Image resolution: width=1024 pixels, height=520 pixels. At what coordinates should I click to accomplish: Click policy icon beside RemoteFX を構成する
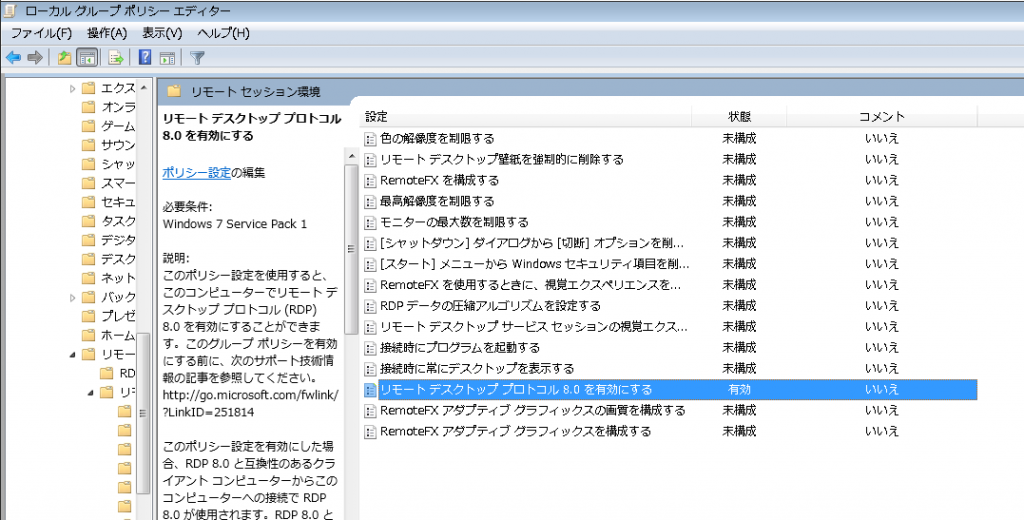(x=370, y=180)
